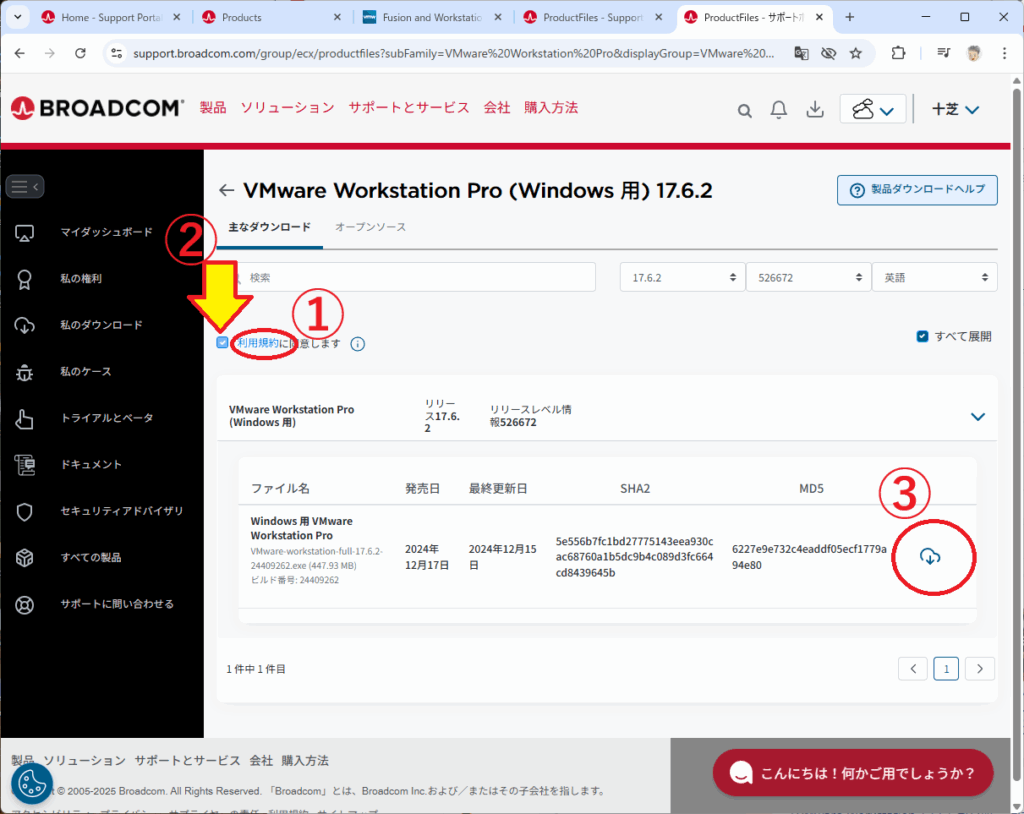Open notifications bell icon in header

[779, 110]
